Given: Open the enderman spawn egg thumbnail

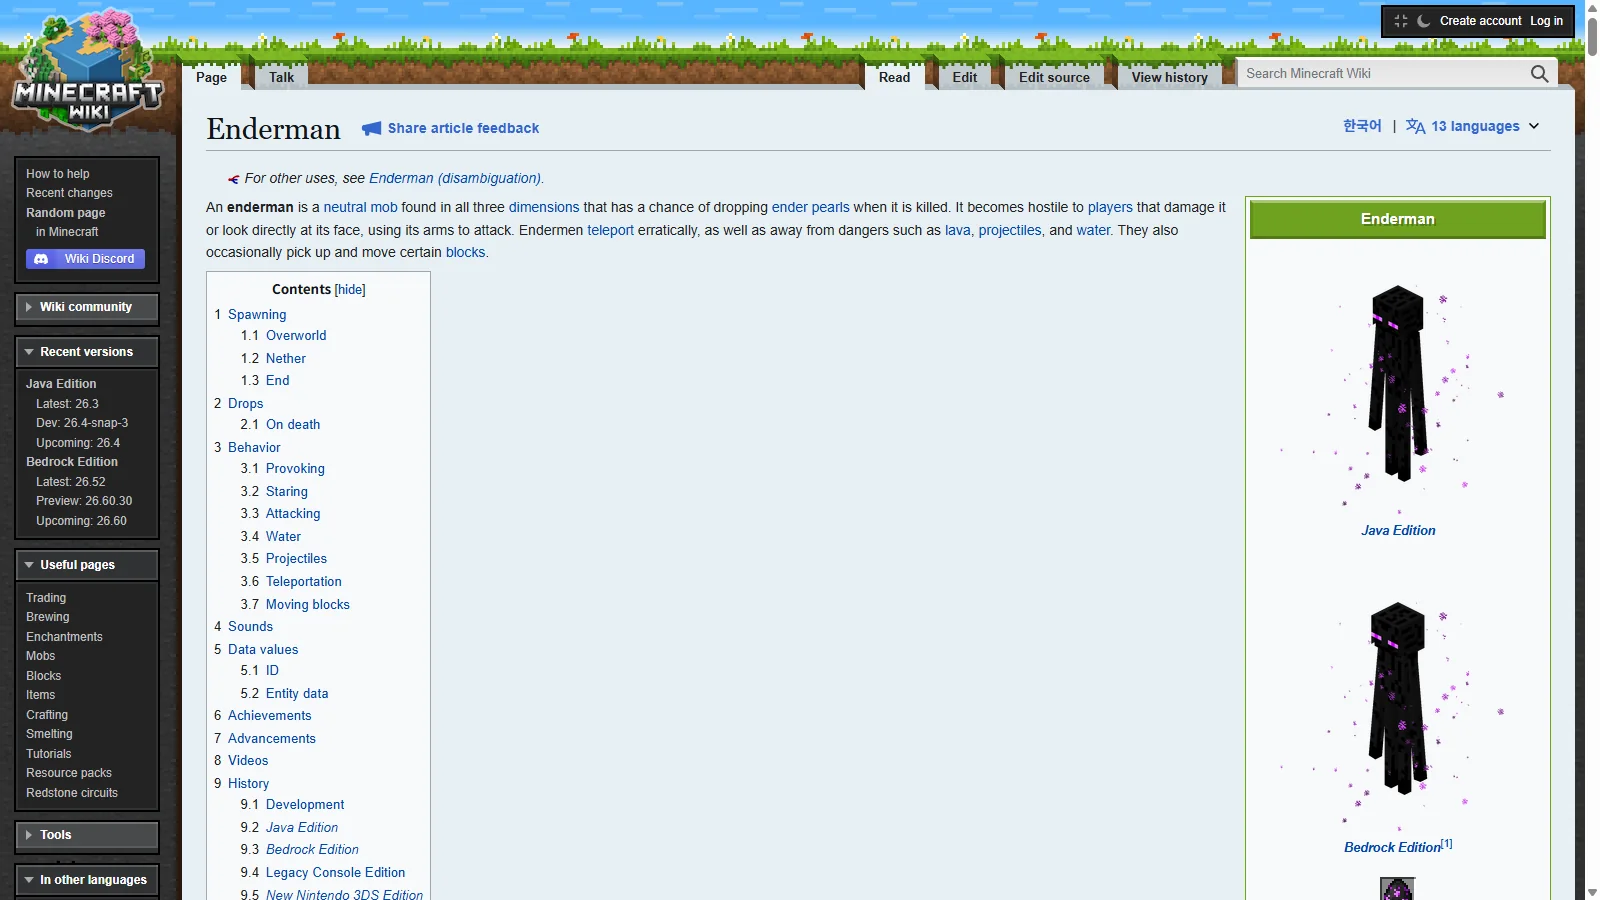Looking at the screenshot, I should (1397, 888).
